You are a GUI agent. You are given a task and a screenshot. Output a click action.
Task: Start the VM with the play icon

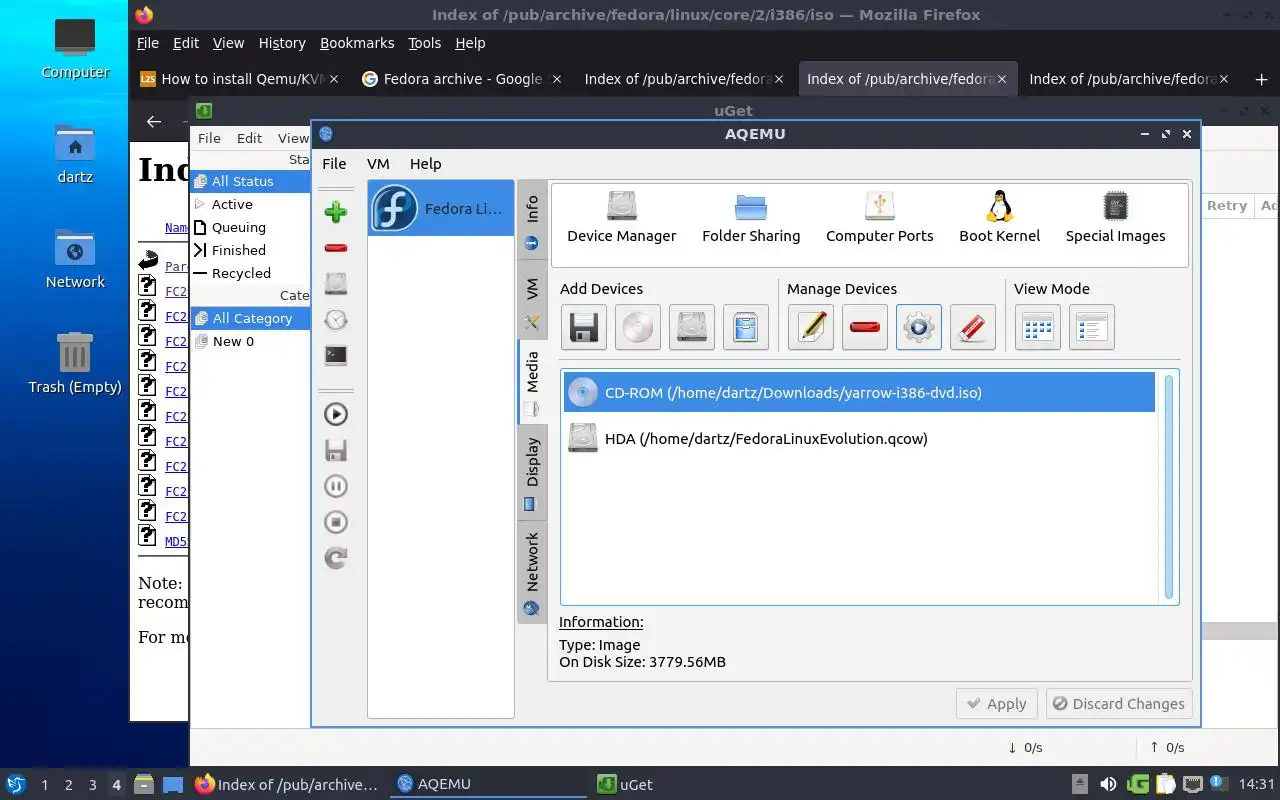(x=336, y=414)
